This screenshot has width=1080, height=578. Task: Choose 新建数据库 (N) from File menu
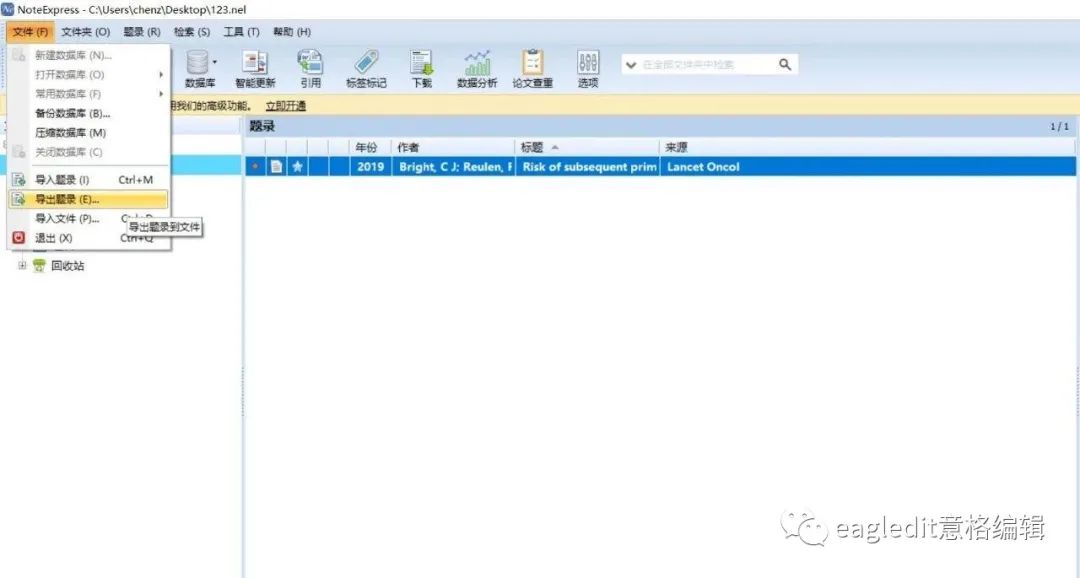tap(88, 55)
